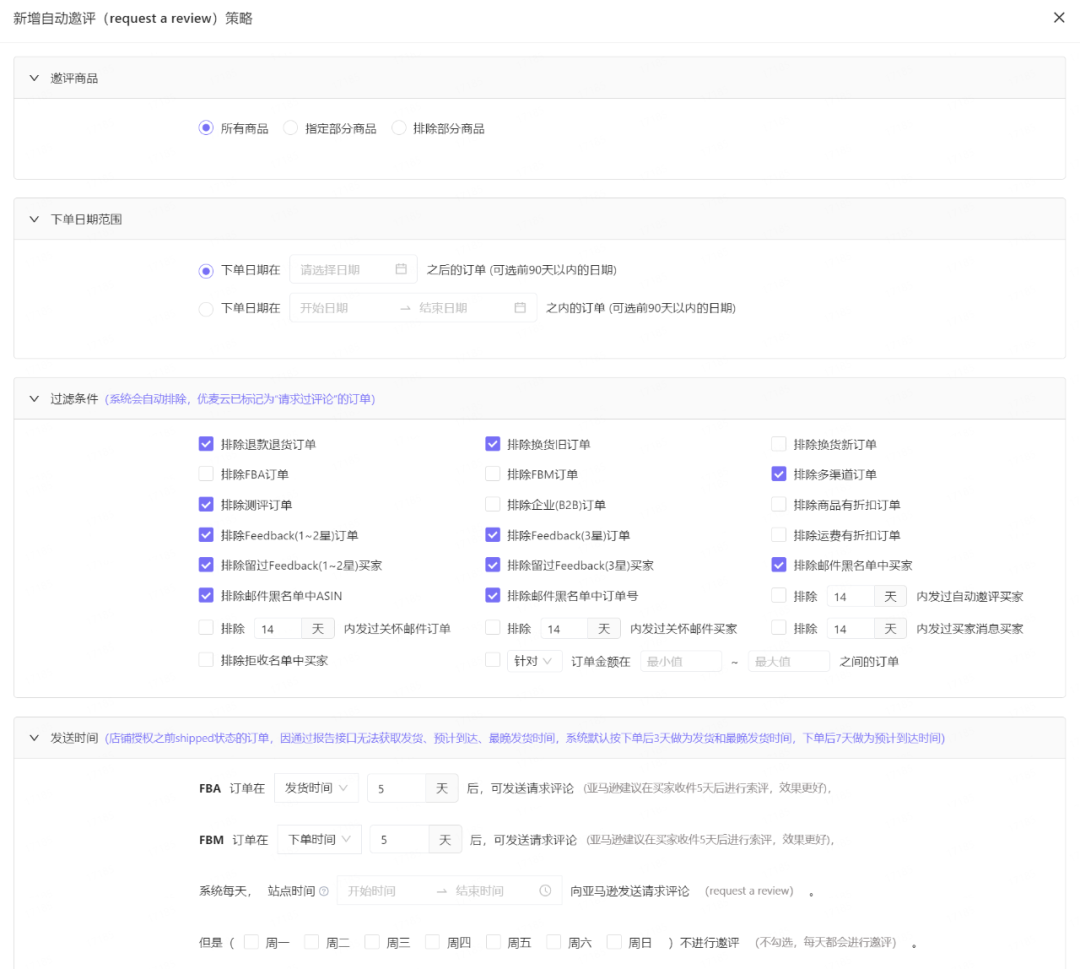This screenshot has width=1080, height=969.
Task: Check 排除换货新订单
Action: (778, 444)
